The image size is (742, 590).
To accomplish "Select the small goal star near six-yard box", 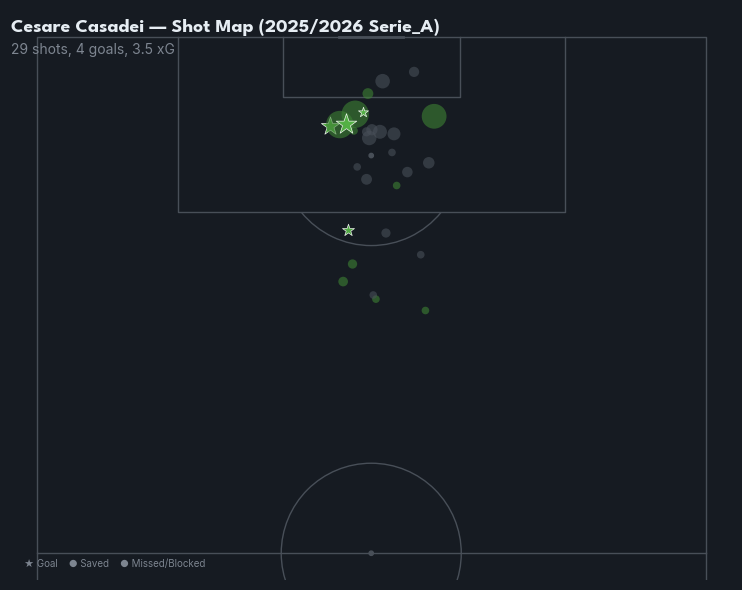I will pyautogui.click(x=363, y=113).
